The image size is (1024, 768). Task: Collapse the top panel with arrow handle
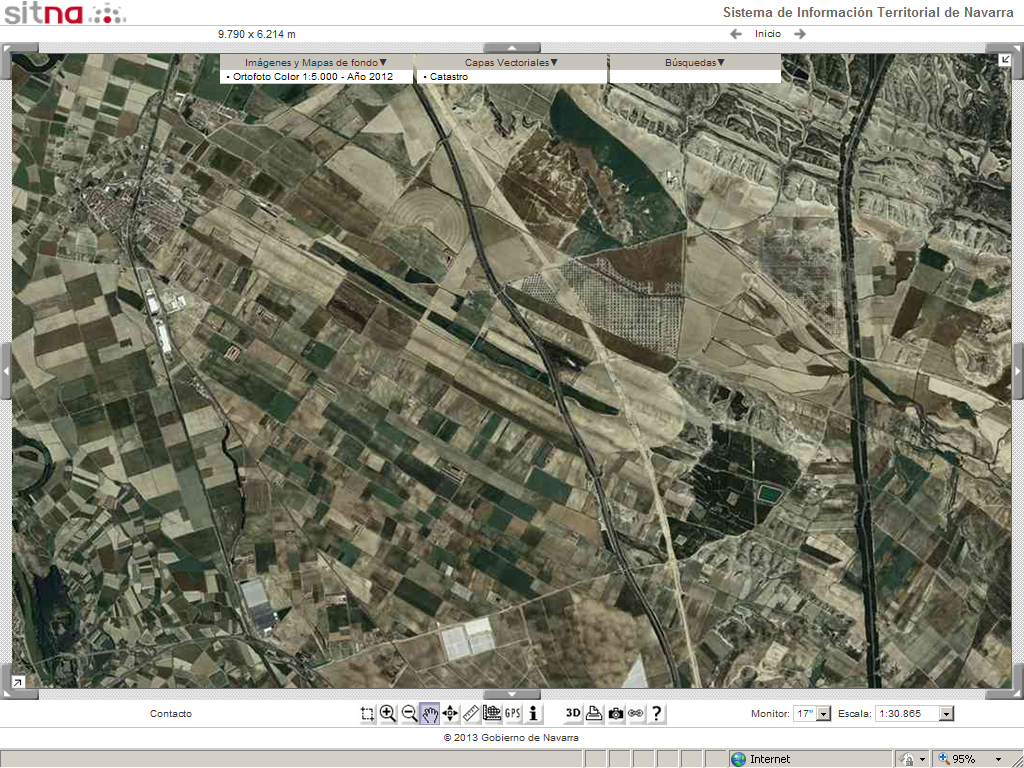512,47
